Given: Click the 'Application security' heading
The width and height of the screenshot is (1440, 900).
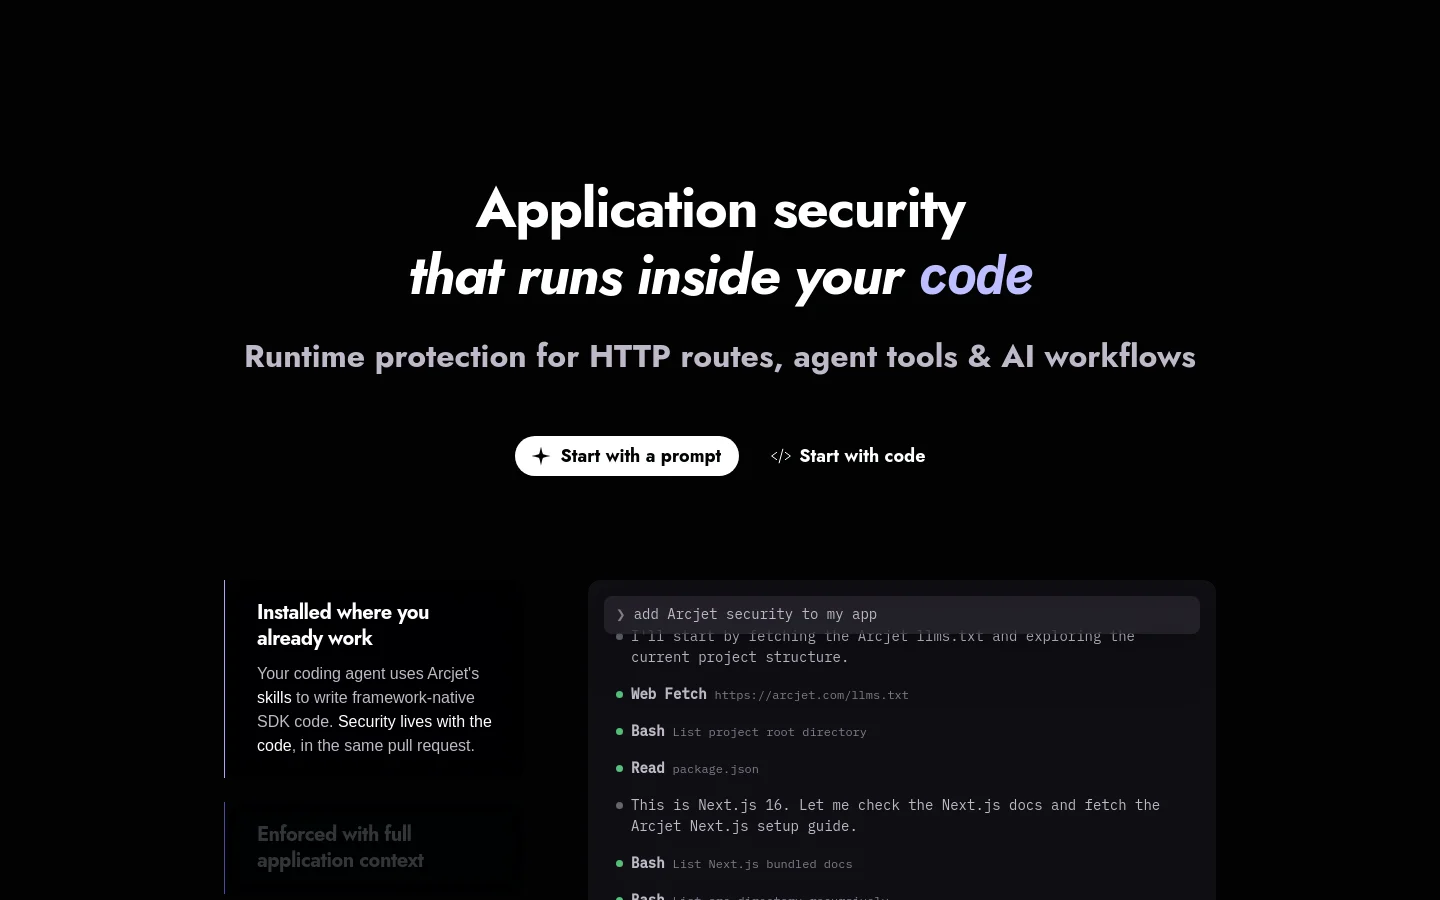Looking at the screenshot, I should coord(720,209).
